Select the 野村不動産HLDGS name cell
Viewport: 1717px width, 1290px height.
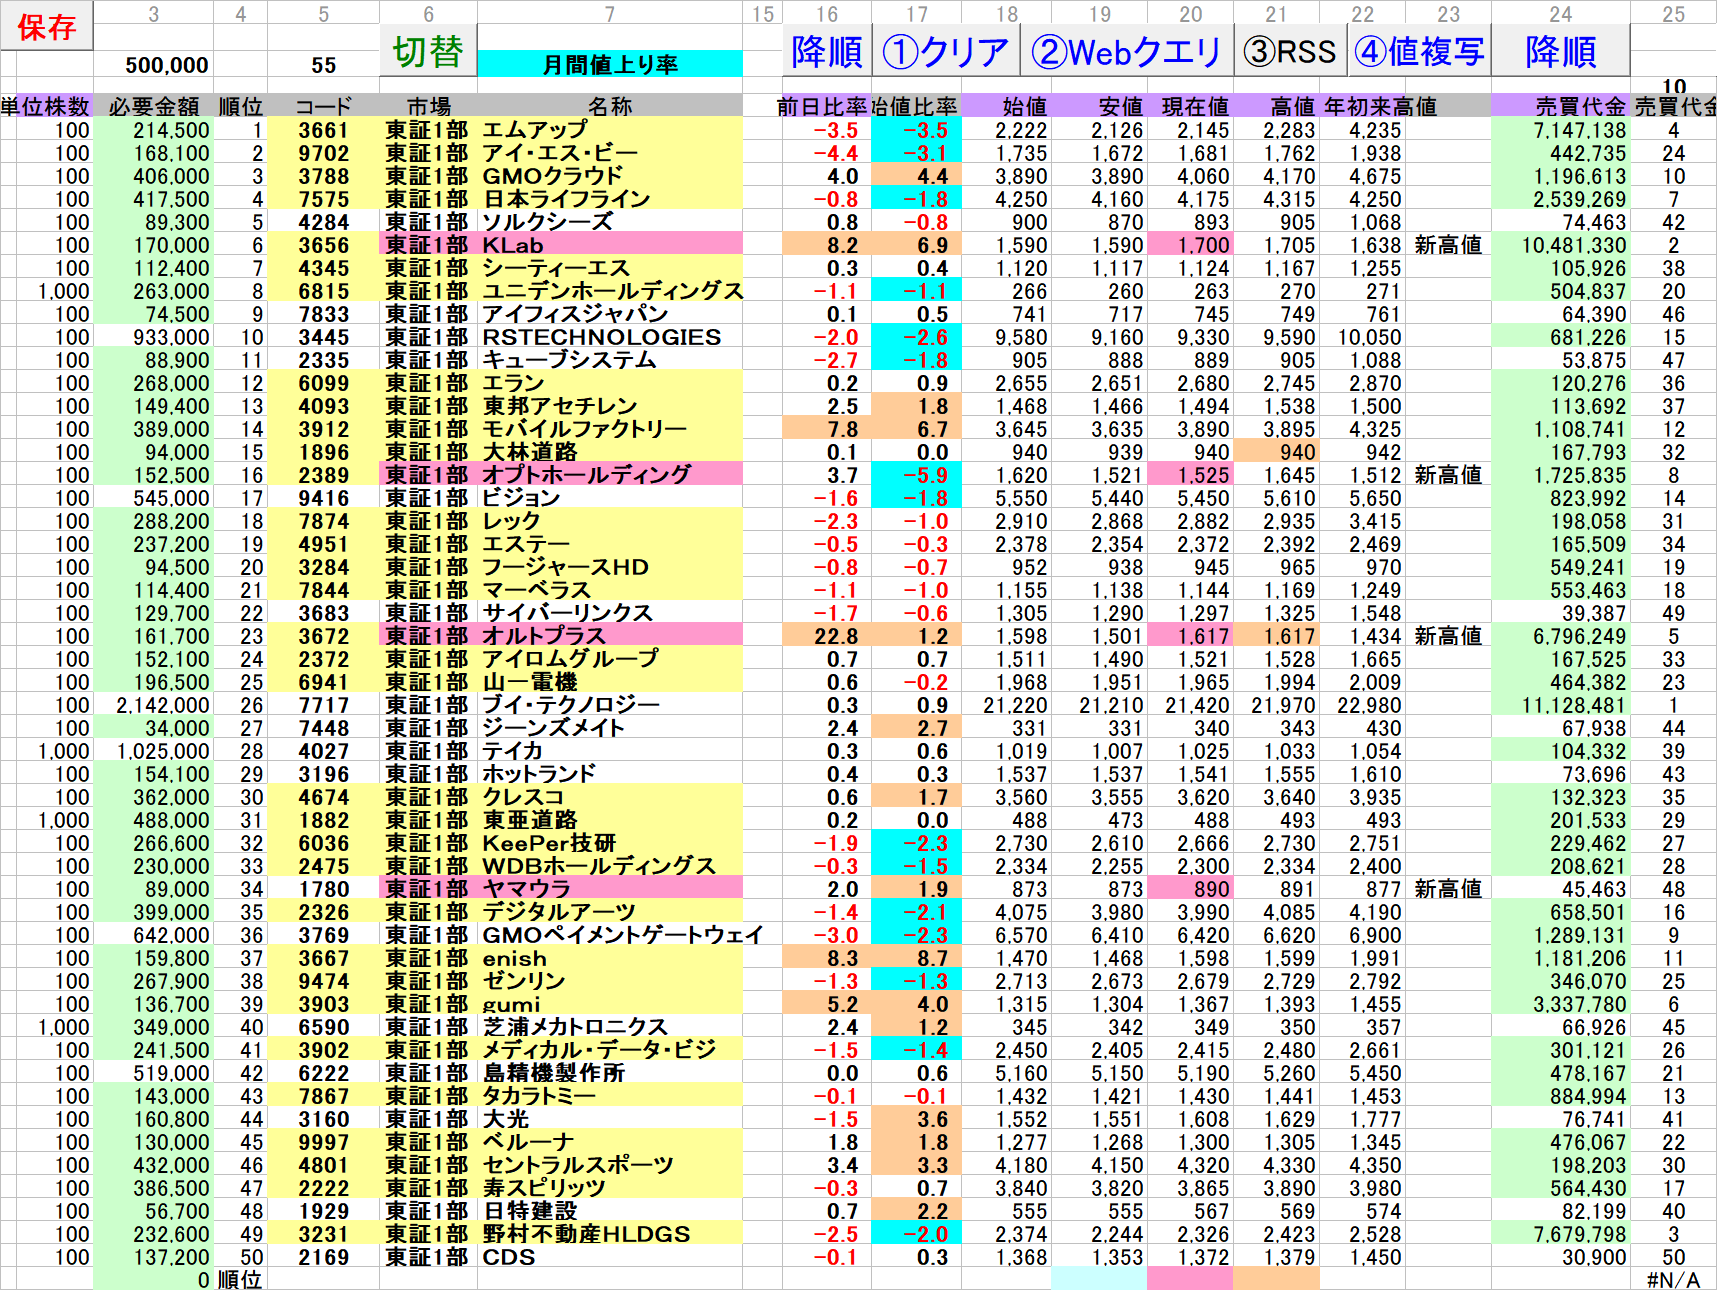pyautogui.click(x=610, y=1234)
